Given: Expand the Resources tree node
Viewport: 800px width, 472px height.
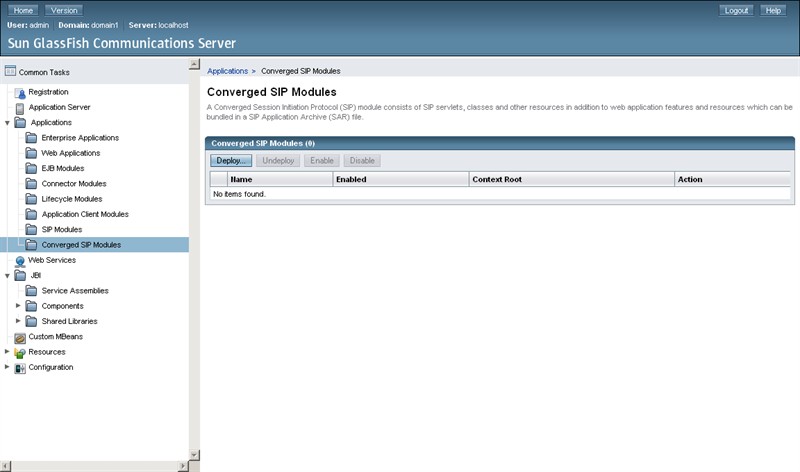Looking at the screenshot, I should (7, 352).
